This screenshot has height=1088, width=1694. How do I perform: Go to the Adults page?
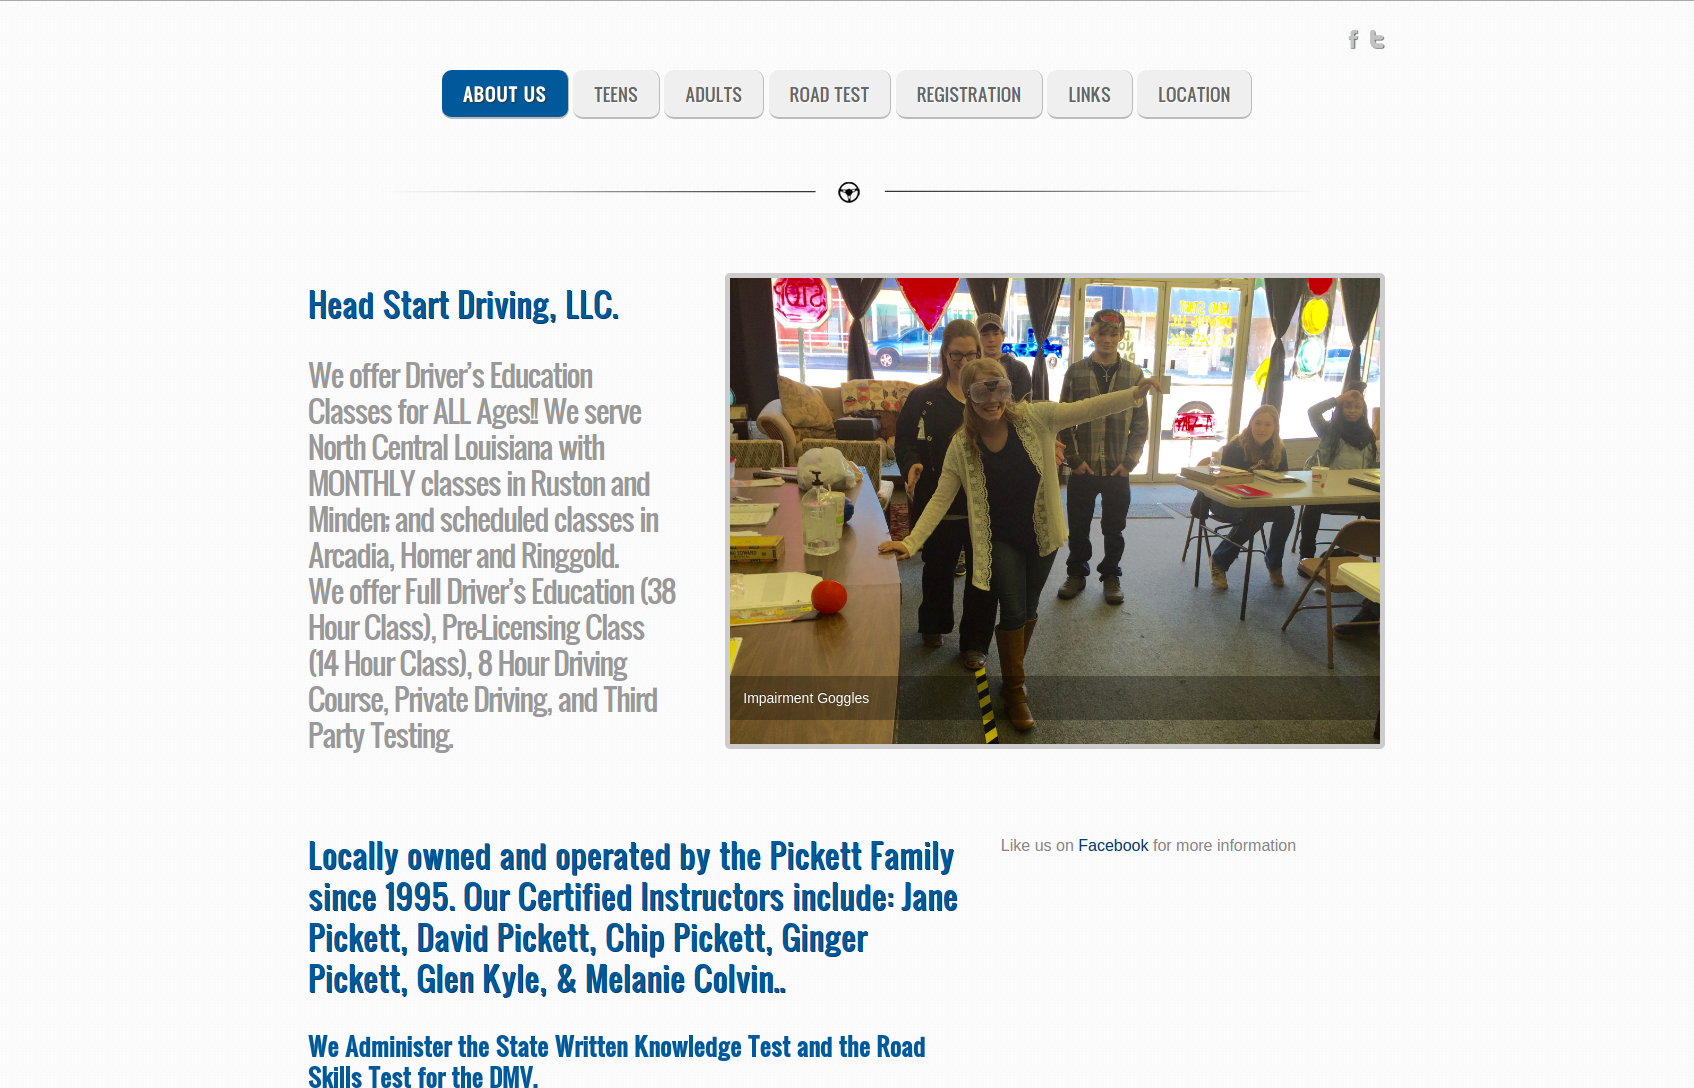click(x=714, y=94)
